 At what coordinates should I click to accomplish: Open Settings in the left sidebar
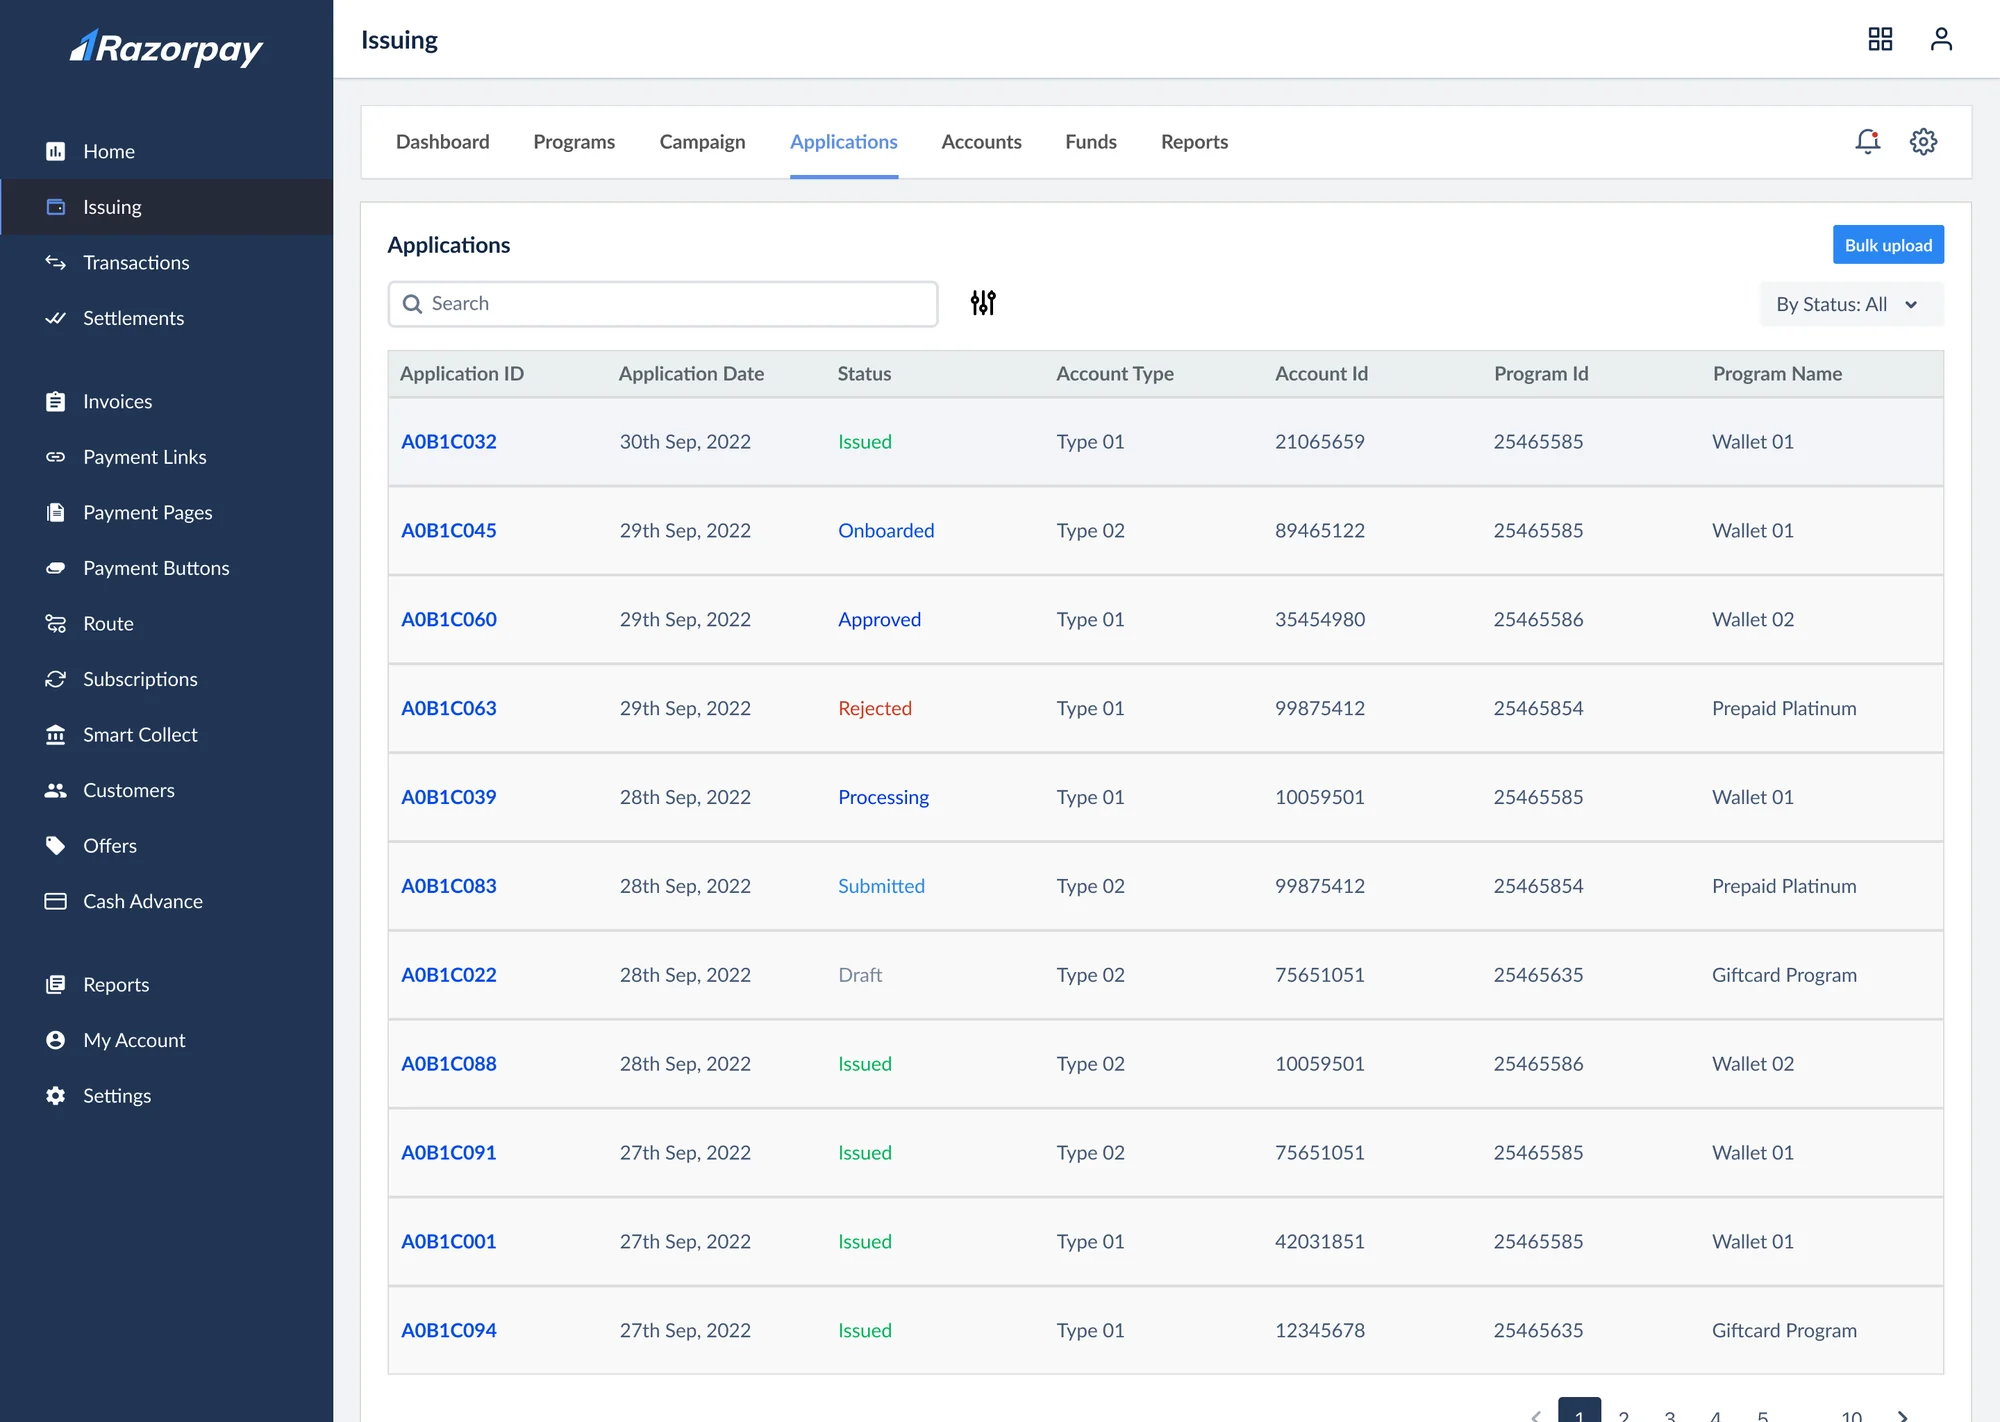click(116, 1095)
